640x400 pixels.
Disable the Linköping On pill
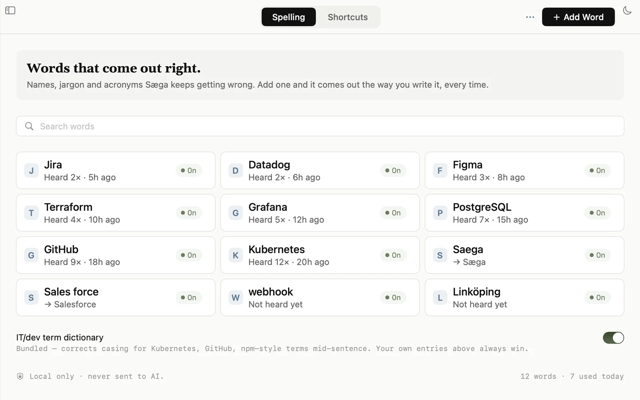click(x=597, y=298)
